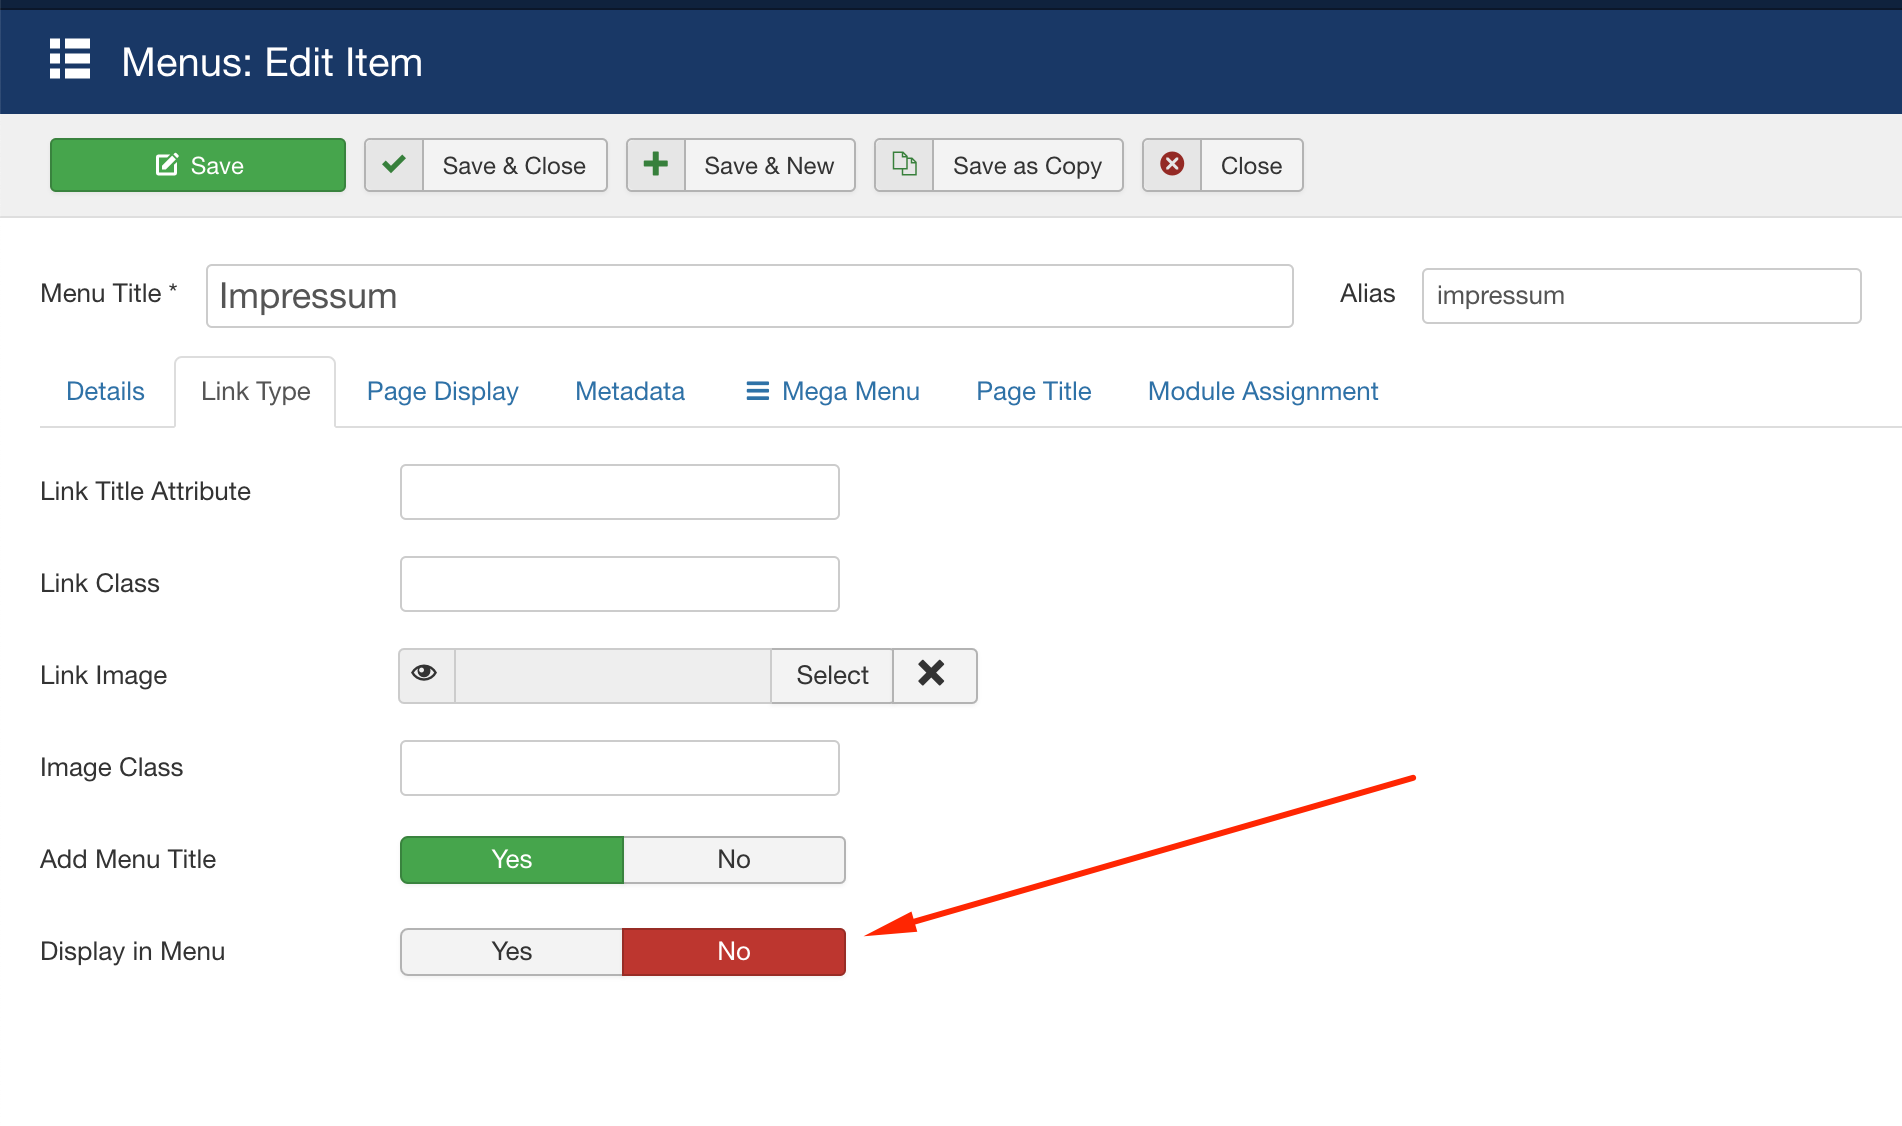Viewport: 1902px width, 1126px height.
Task: Open the Module Assignment tab
Action: pyautogui.click(x=1262, y=391)
